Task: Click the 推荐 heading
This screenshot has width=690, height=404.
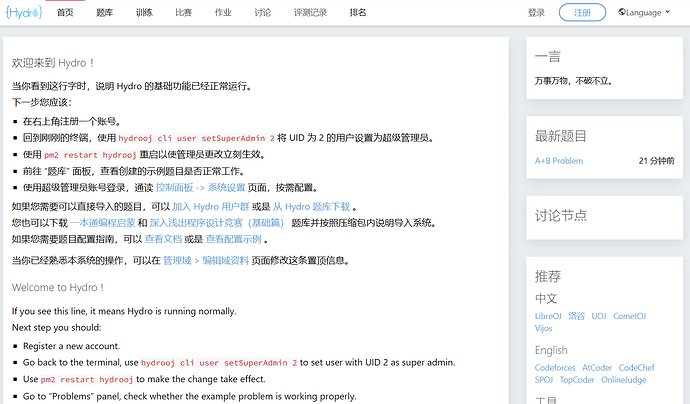Action: (x=548, y=276)
